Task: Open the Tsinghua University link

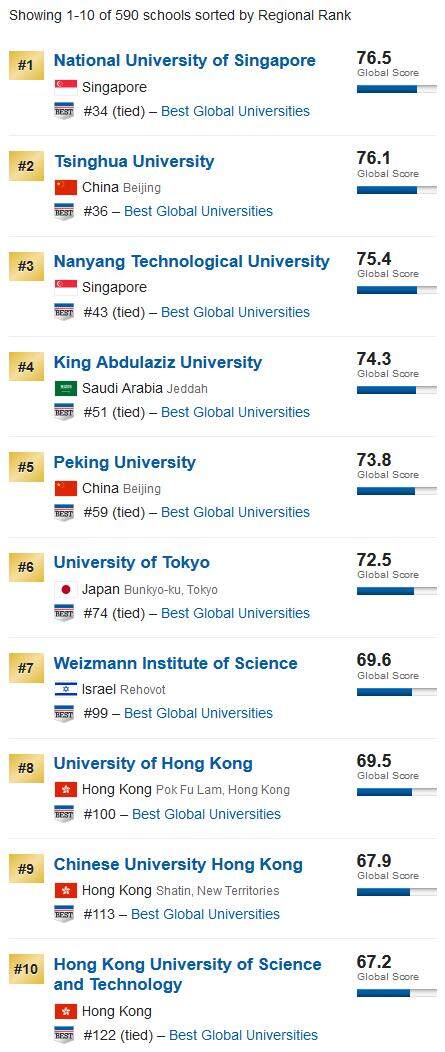Action: [x=134, y=161]
